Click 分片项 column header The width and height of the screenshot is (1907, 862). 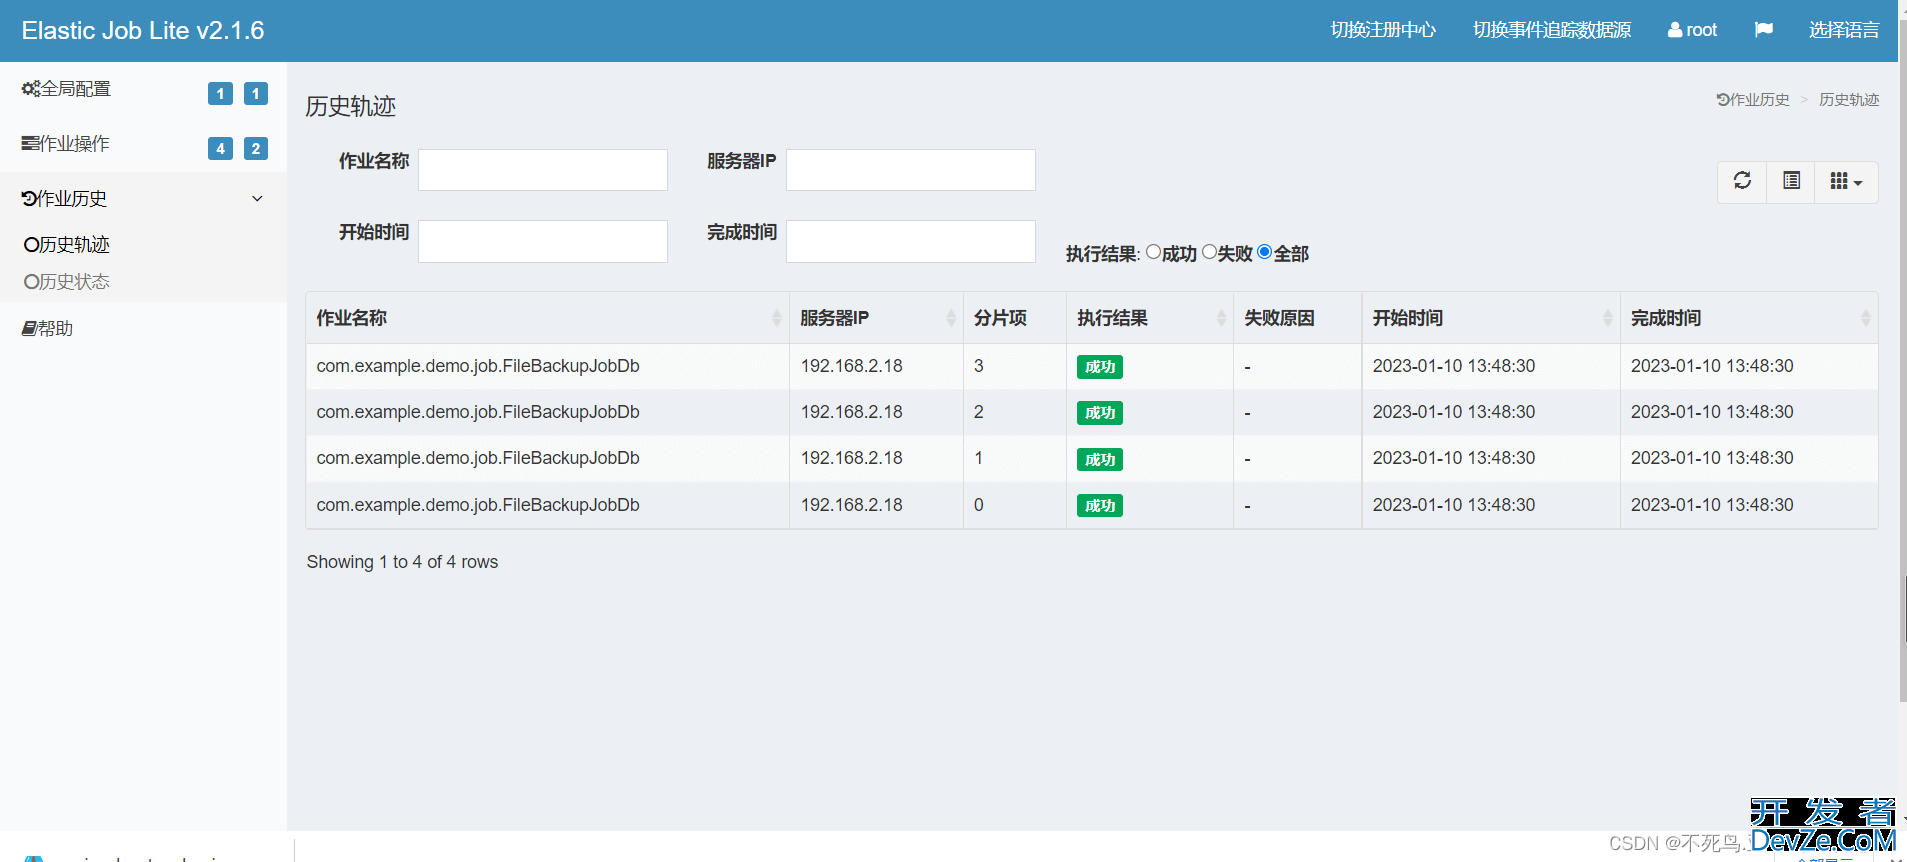[x=1014, y=318]
